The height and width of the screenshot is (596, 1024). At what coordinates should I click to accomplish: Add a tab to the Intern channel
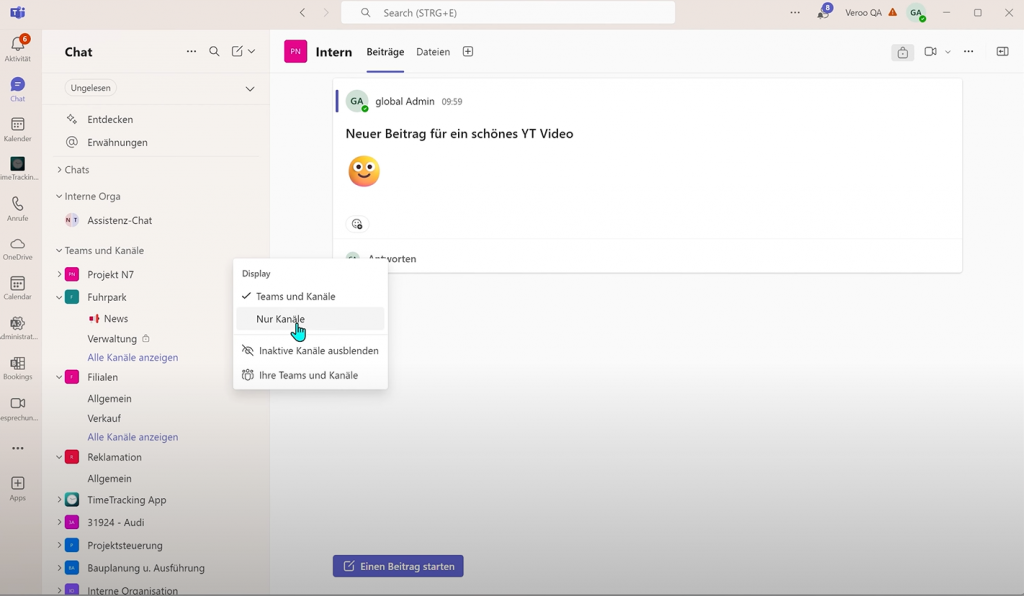coord(468,52)
